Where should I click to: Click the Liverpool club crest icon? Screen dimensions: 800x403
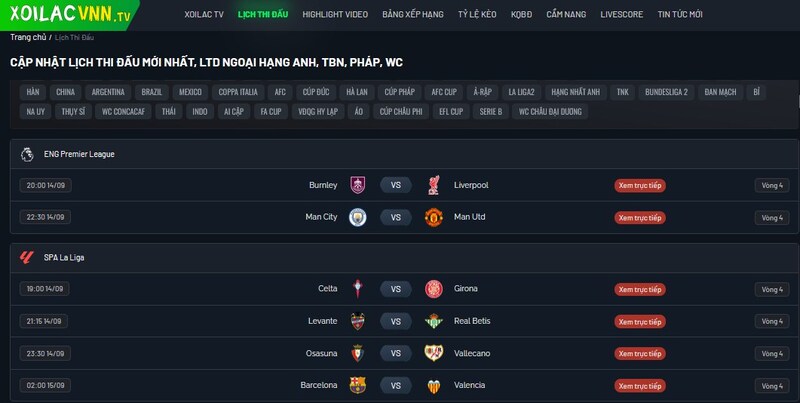[x=433, y=185]
